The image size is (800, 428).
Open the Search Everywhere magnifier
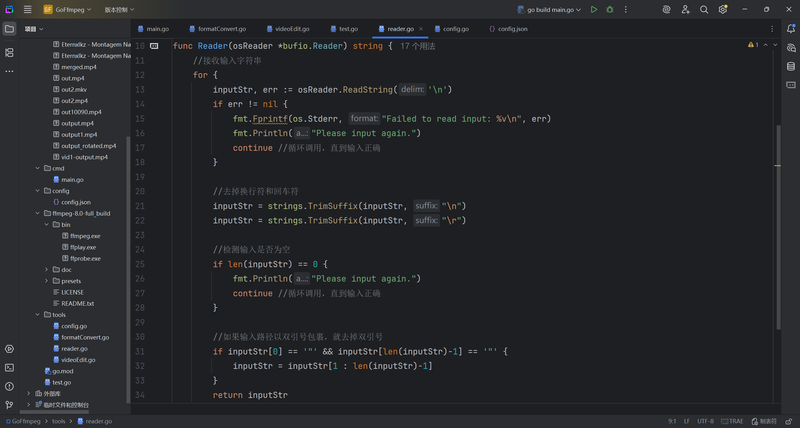[704, 9]
